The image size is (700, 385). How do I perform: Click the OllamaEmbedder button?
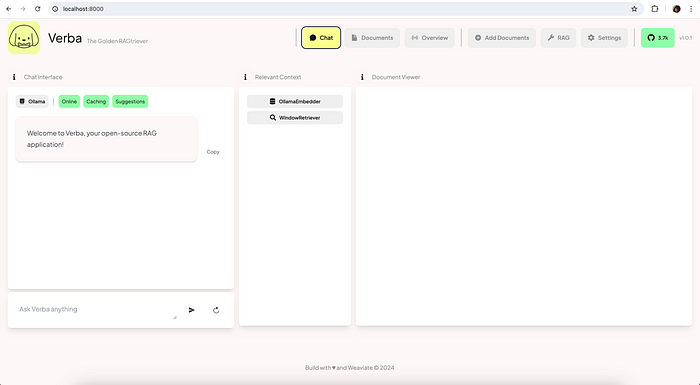[x=295, y=101]
